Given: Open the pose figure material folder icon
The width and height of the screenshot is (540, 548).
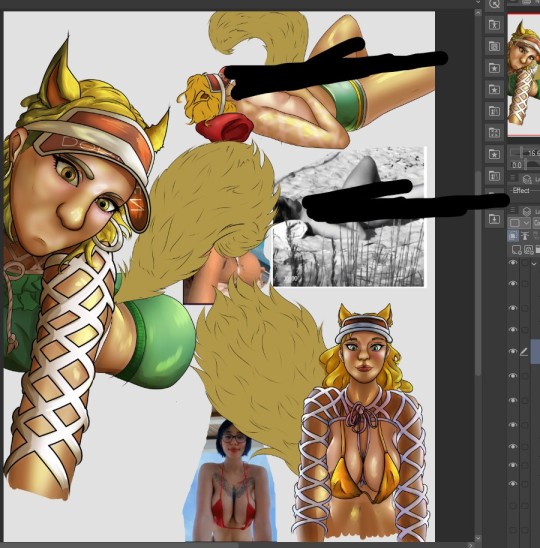Looking at the screenshot, I should point(494,25).
